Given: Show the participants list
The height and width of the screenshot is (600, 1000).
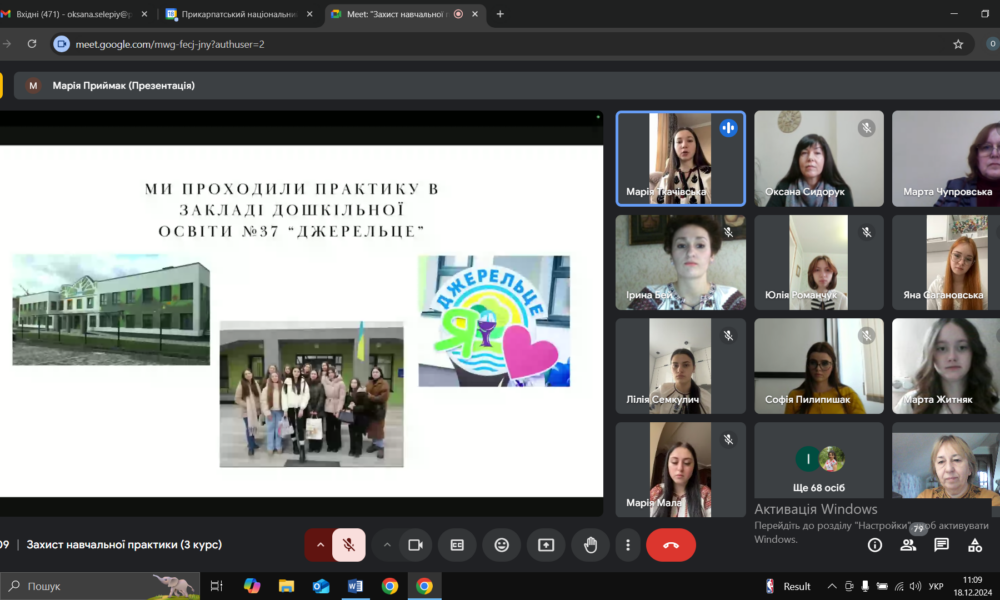Looking at the screenshot, I should click(908, 545).
